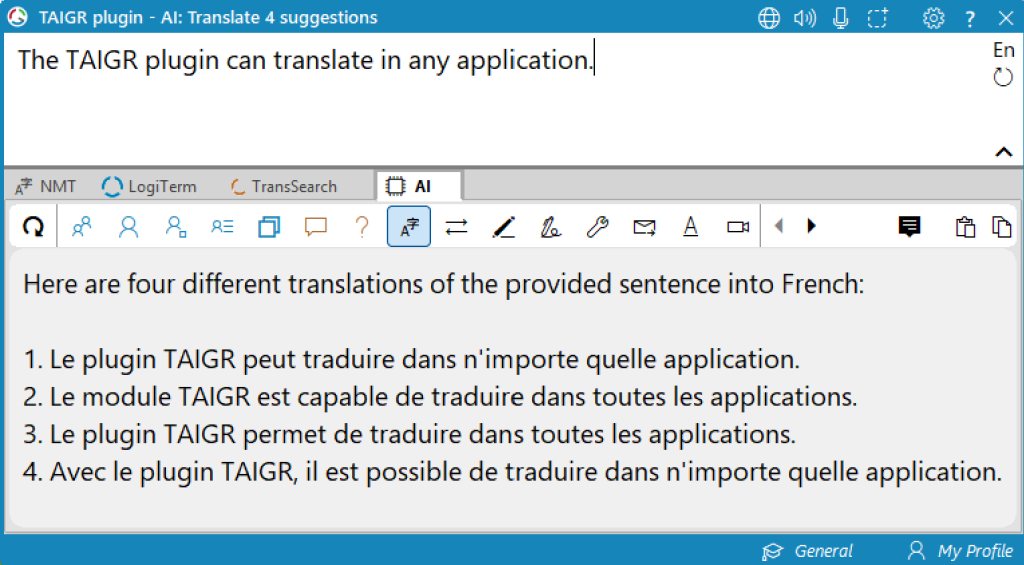Click the pencil icon in the AI toolbar
The height and width of the screenshot is (565, 1024).
504,227
